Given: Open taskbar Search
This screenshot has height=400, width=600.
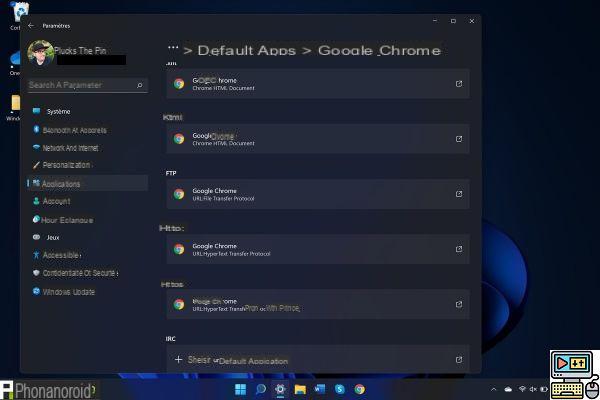Looking at the screenshot, I should 261,389.
